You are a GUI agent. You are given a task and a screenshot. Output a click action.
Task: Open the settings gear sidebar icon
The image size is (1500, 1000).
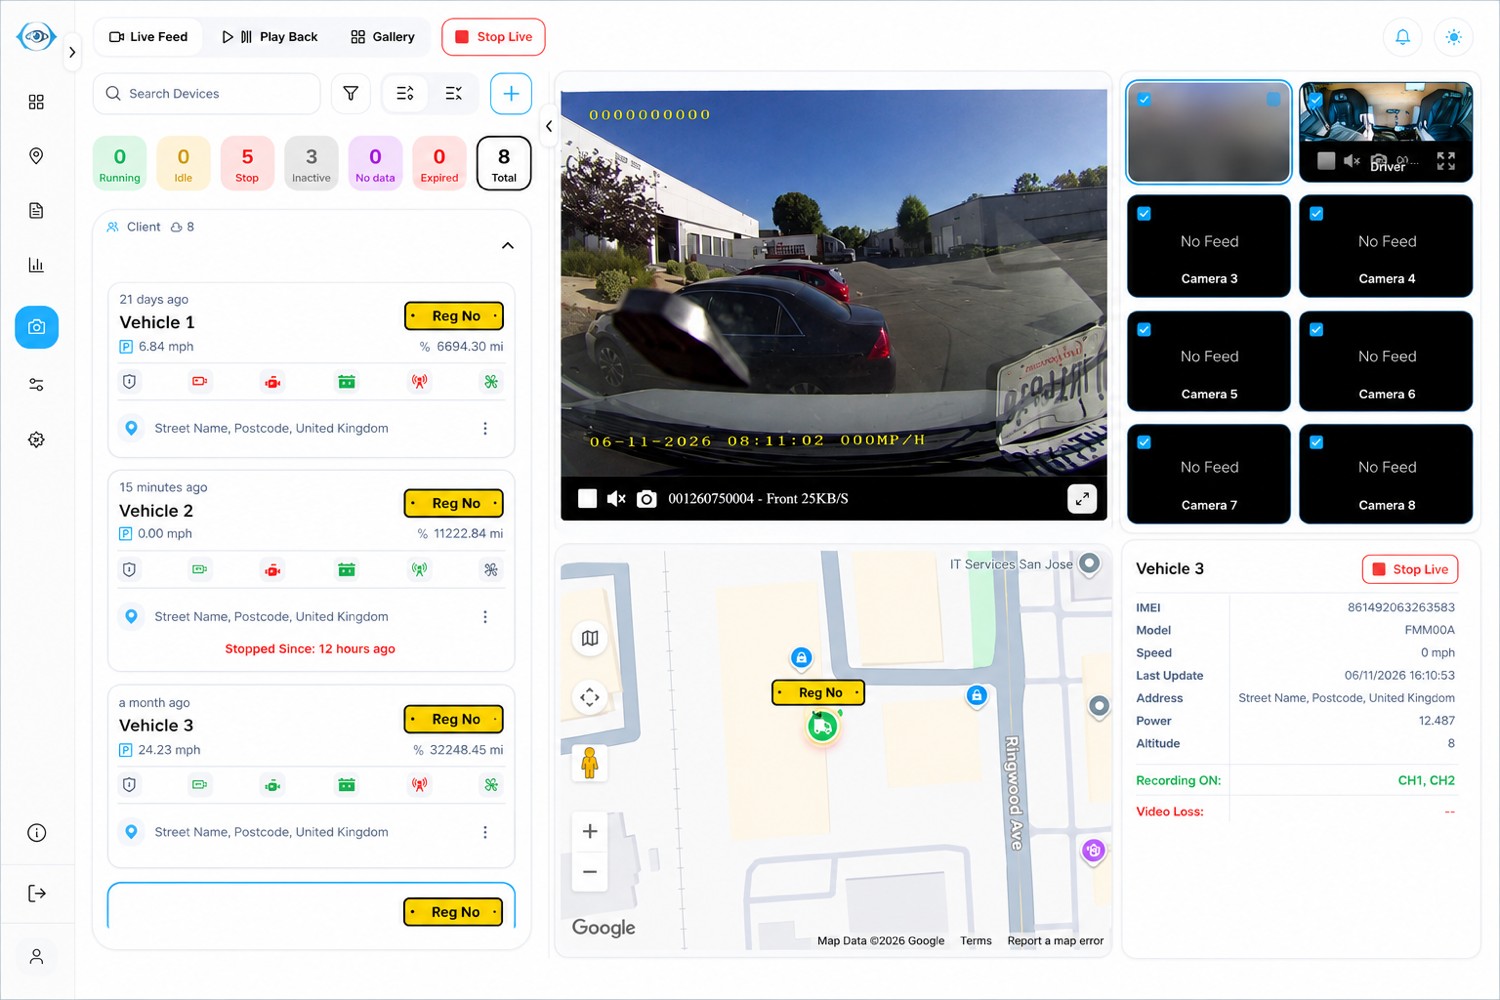36,440
